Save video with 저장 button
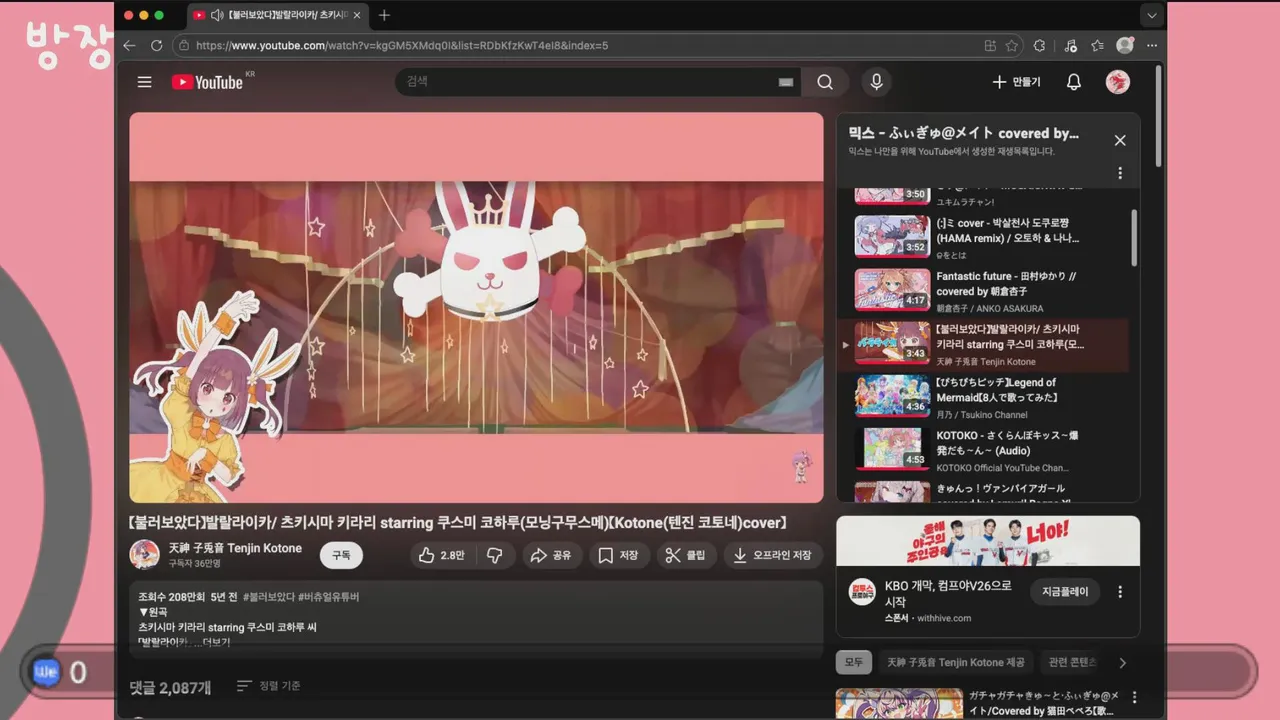1280x720 pixels. pos(618,555)
